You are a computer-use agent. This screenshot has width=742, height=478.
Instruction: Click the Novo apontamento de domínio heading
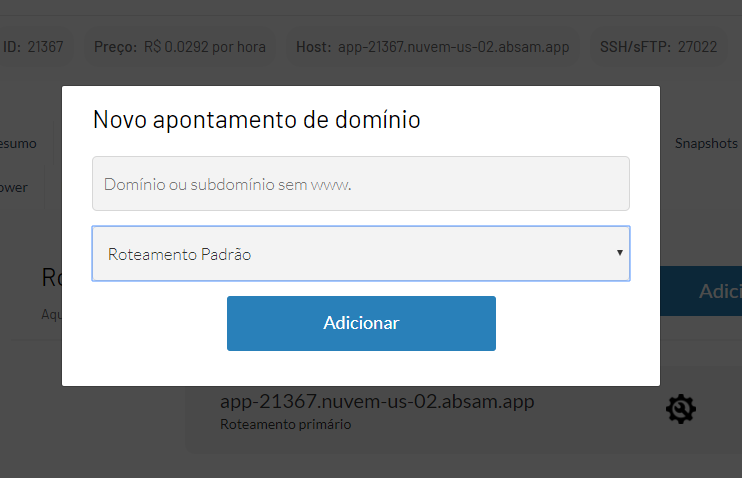coord(256,120)
